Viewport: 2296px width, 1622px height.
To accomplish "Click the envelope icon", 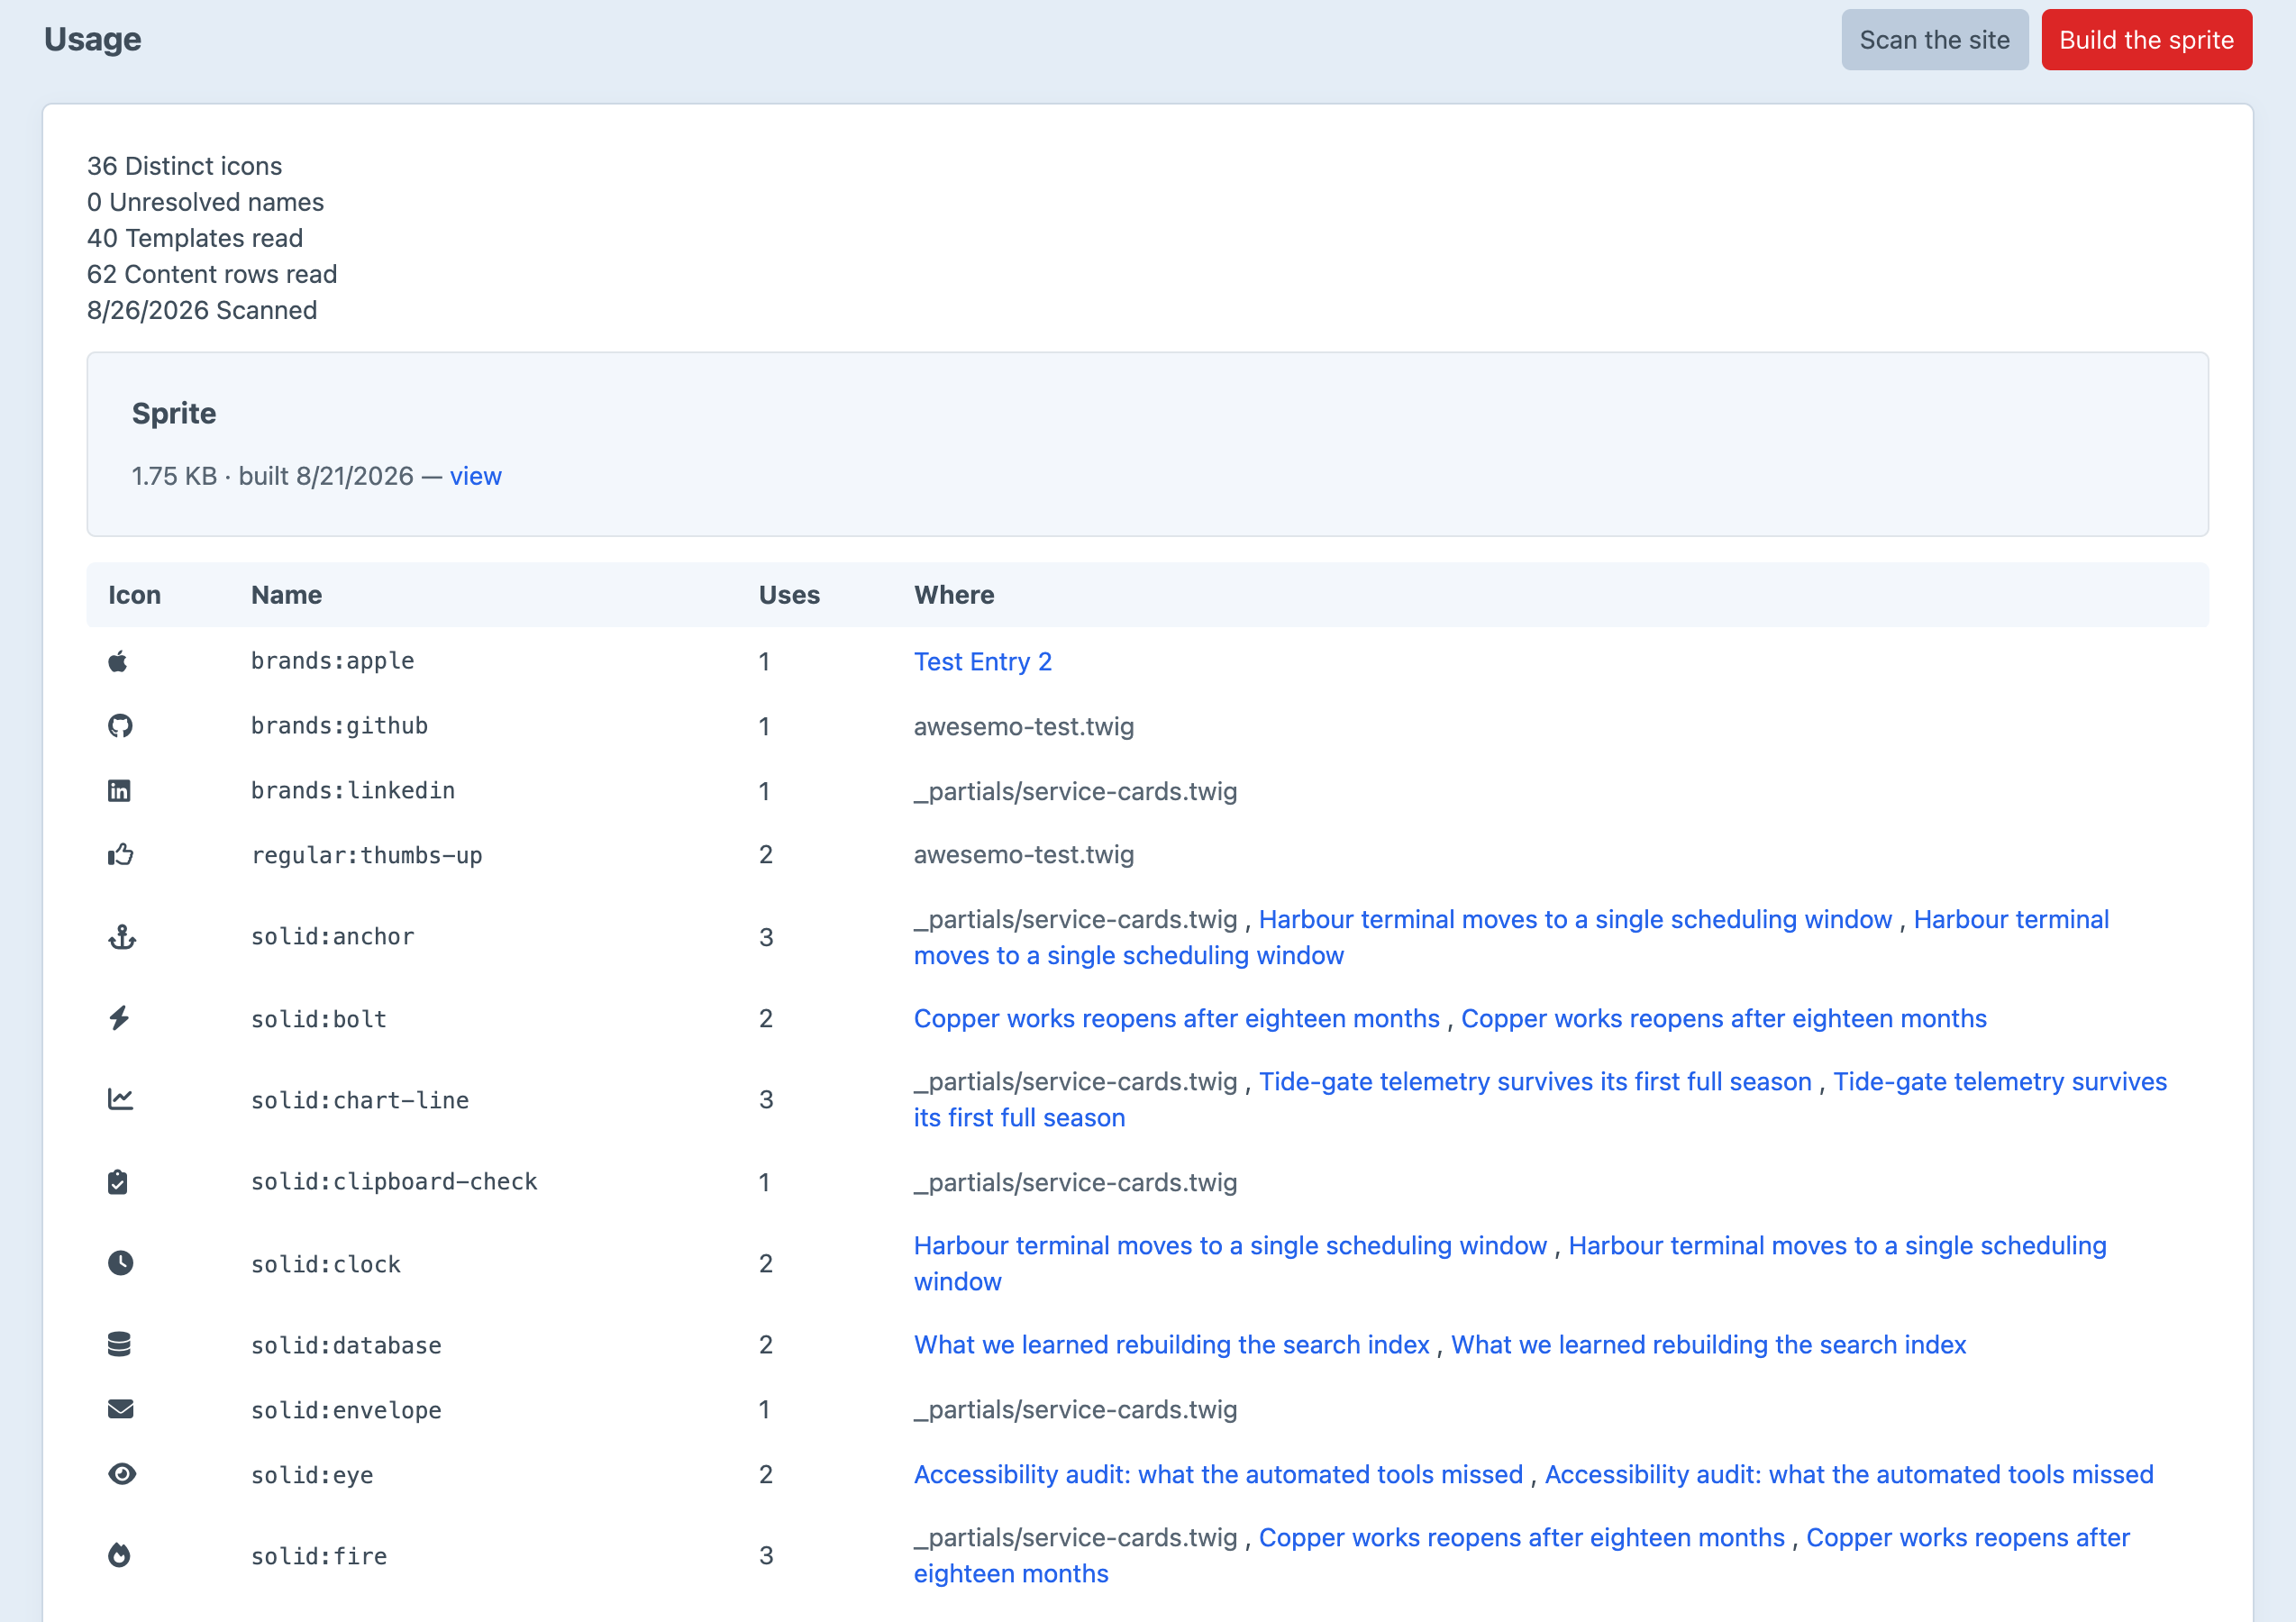I will click(x=120, y=1409).
